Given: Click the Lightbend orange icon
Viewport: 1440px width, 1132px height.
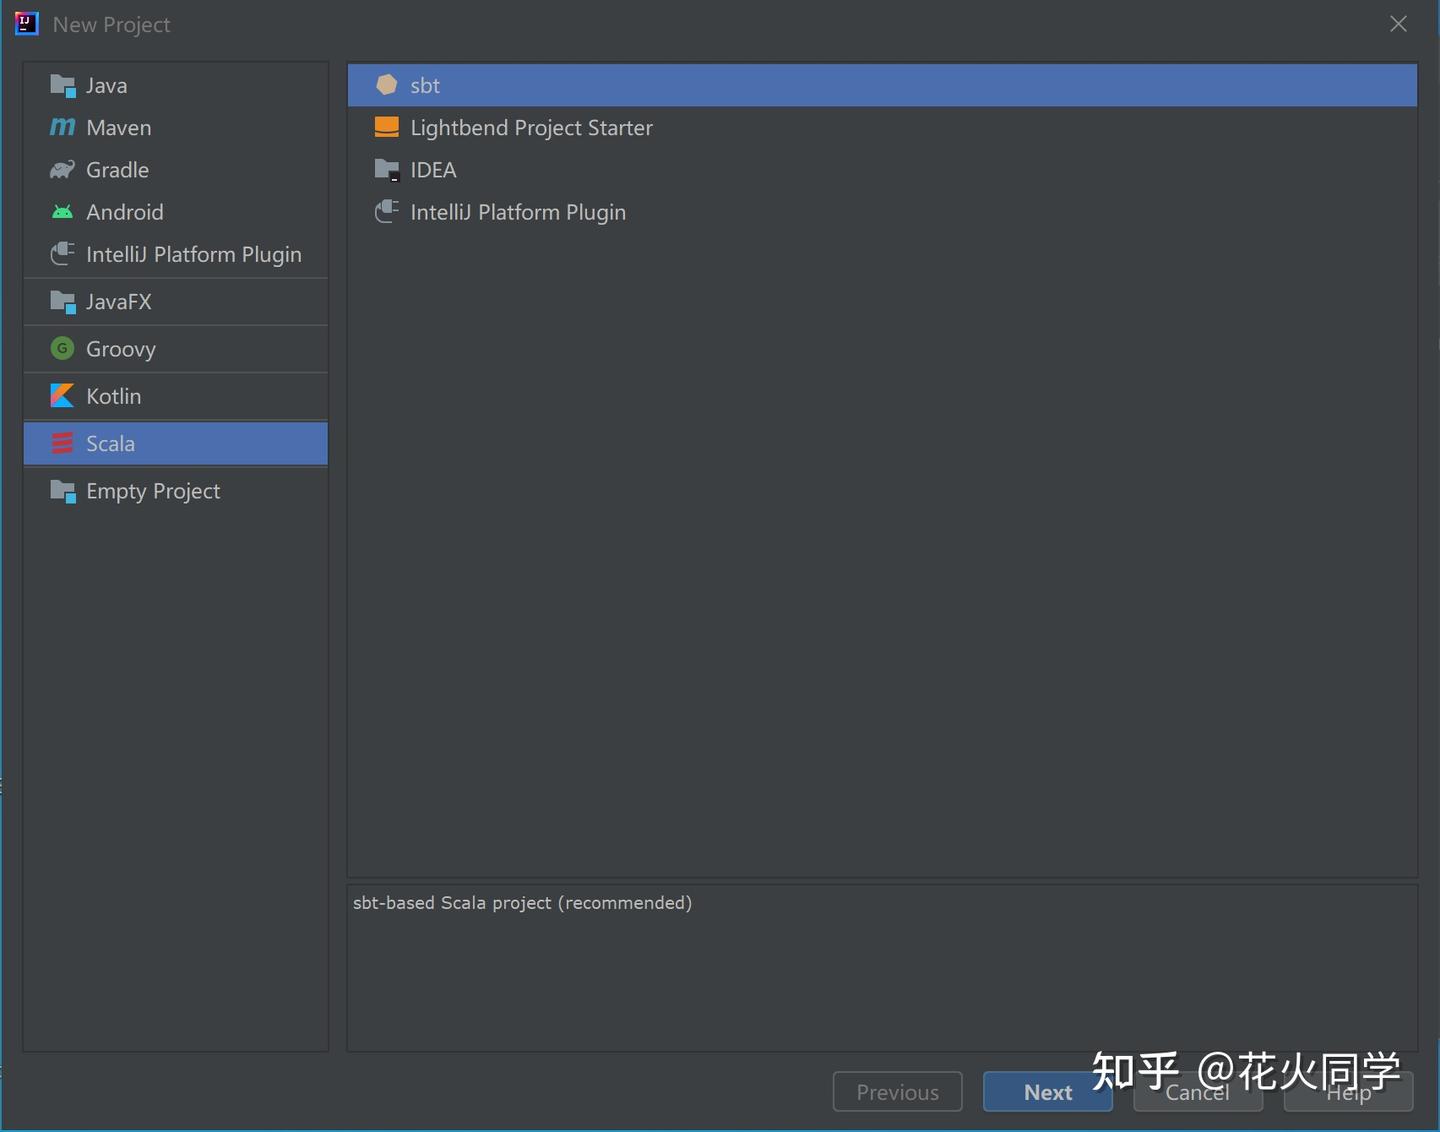Looking at the screenshot, I should [386, 127].
